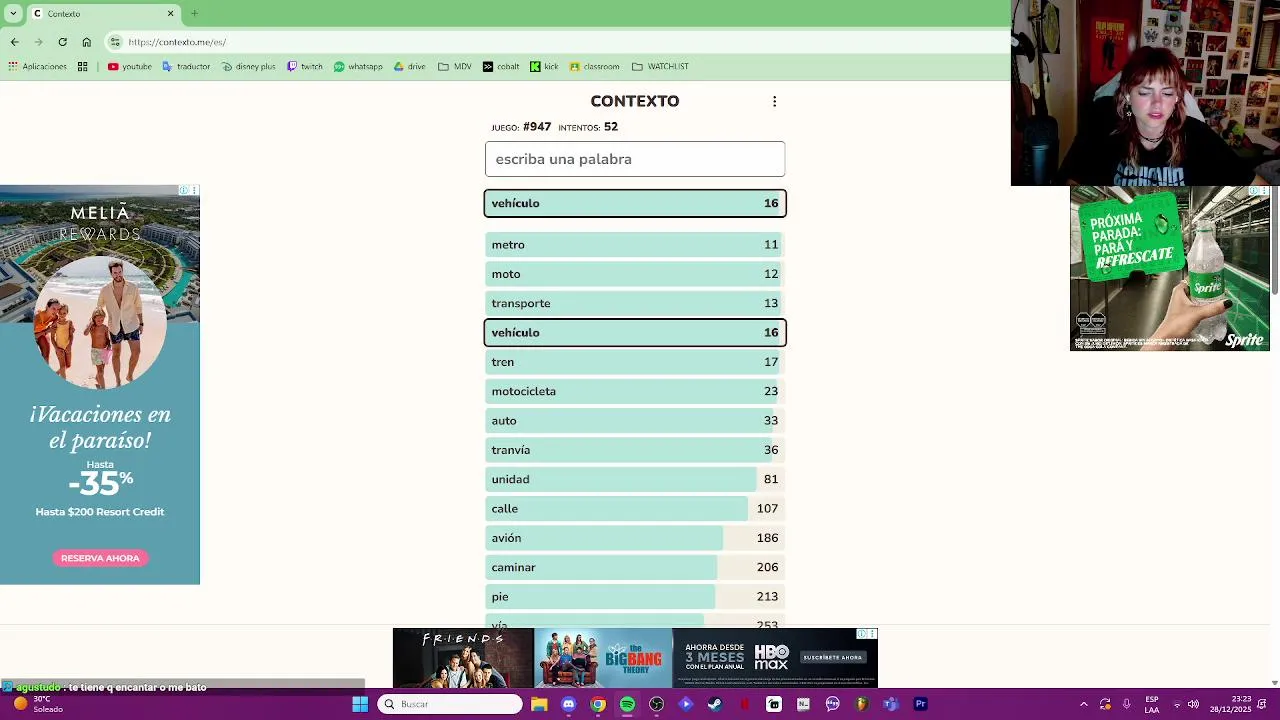Open a new browser tab
Screen dimensions: 1280x720
(194, 13)
